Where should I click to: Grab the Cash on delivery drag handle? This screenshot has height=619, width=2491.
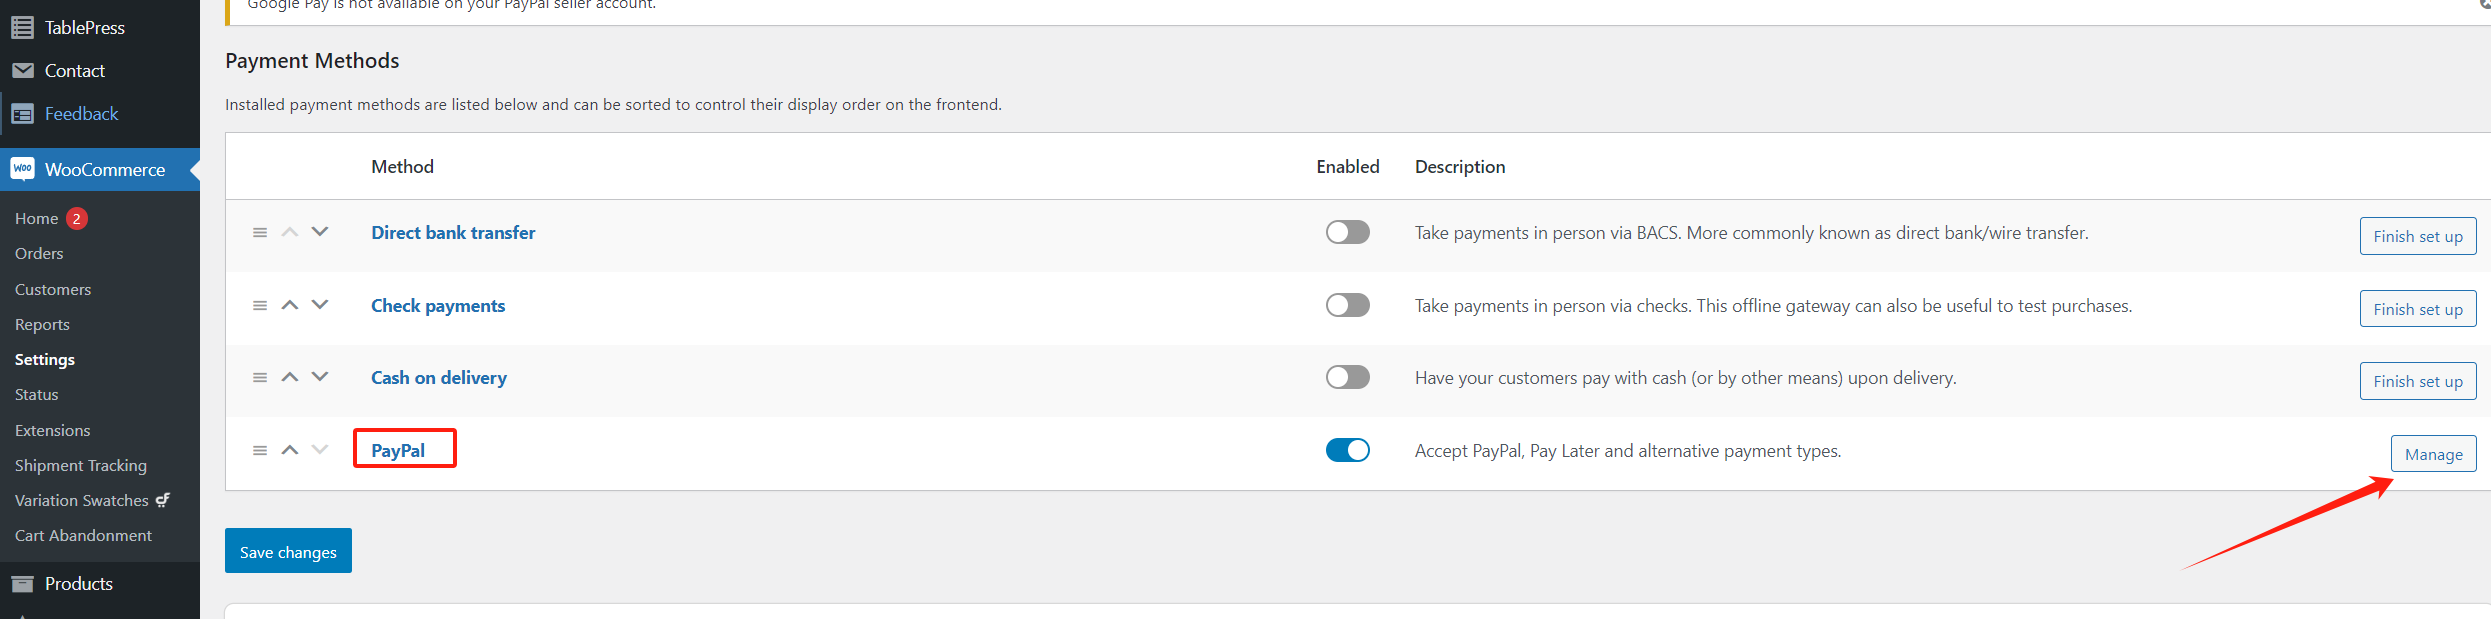coord(260,377)
